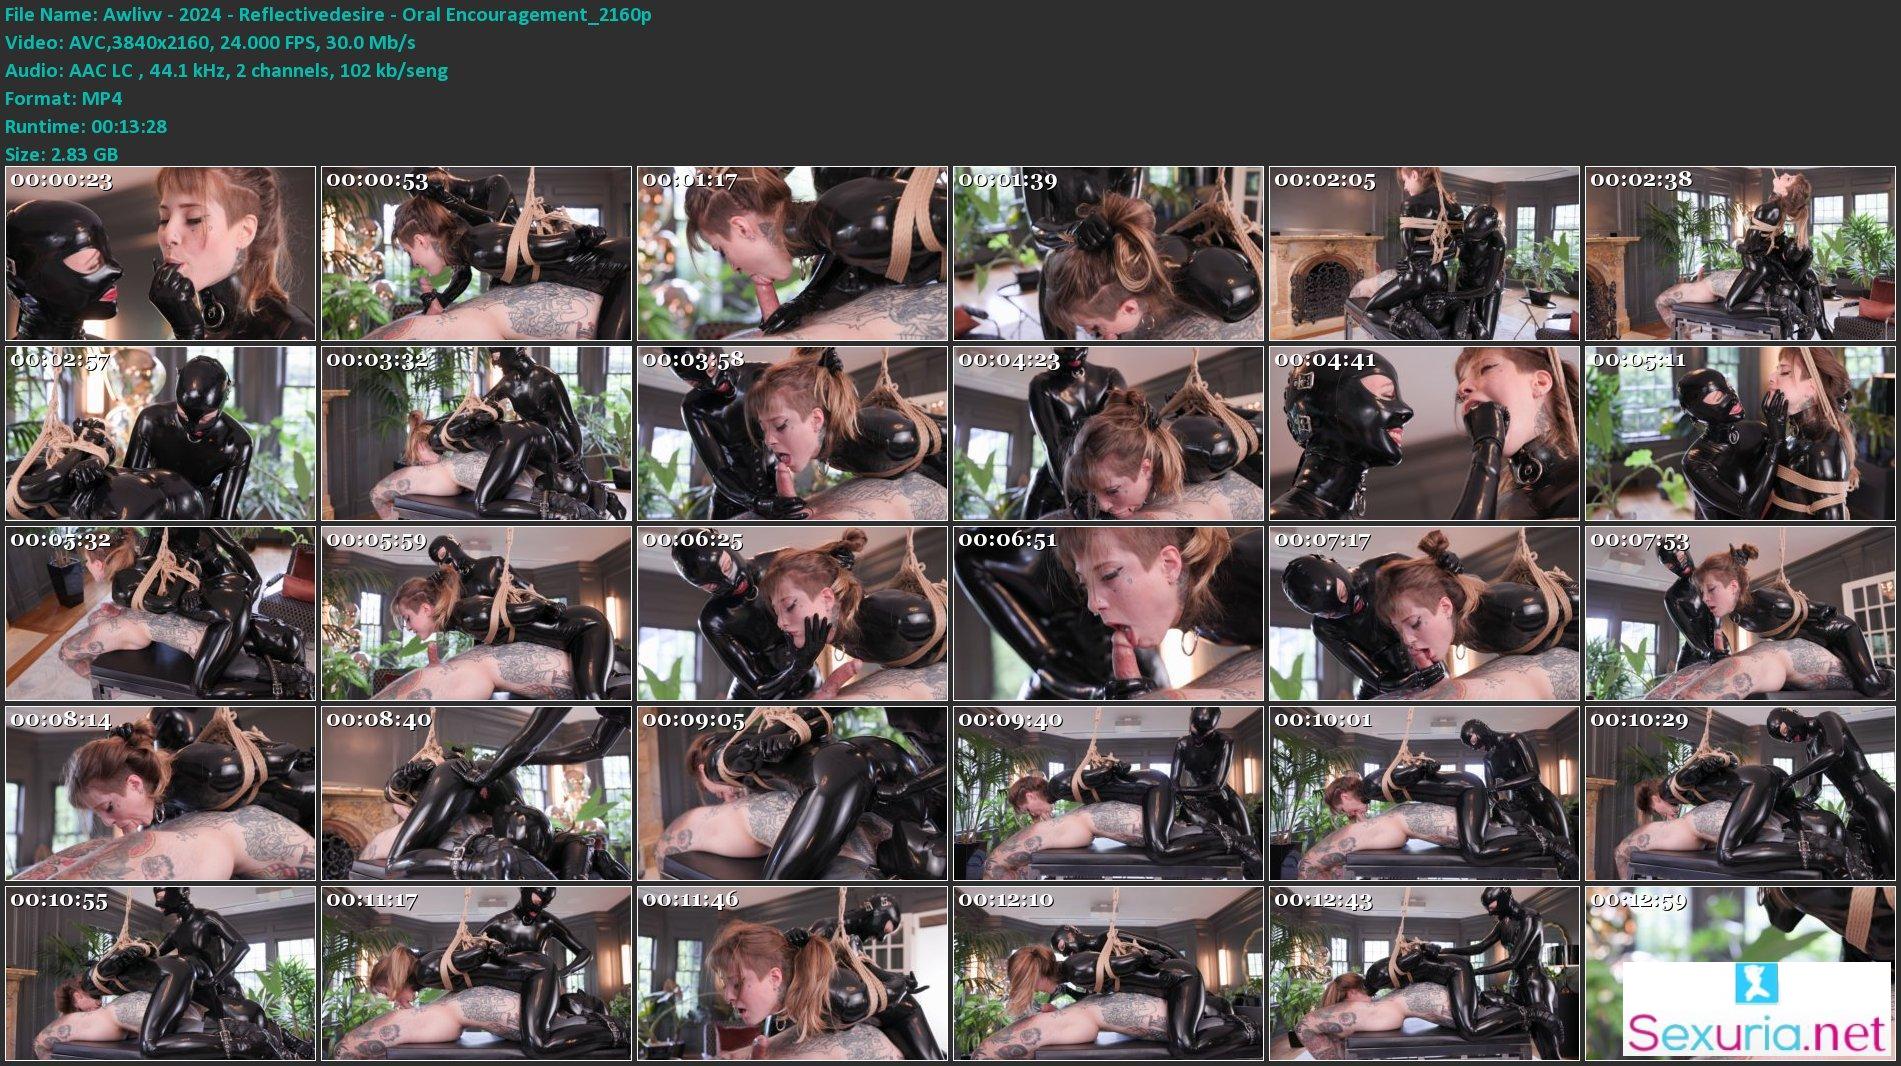Click the 00:05:11 thumbnail
This screenshot has width=1901, height=1066.
pos(1740,434)
